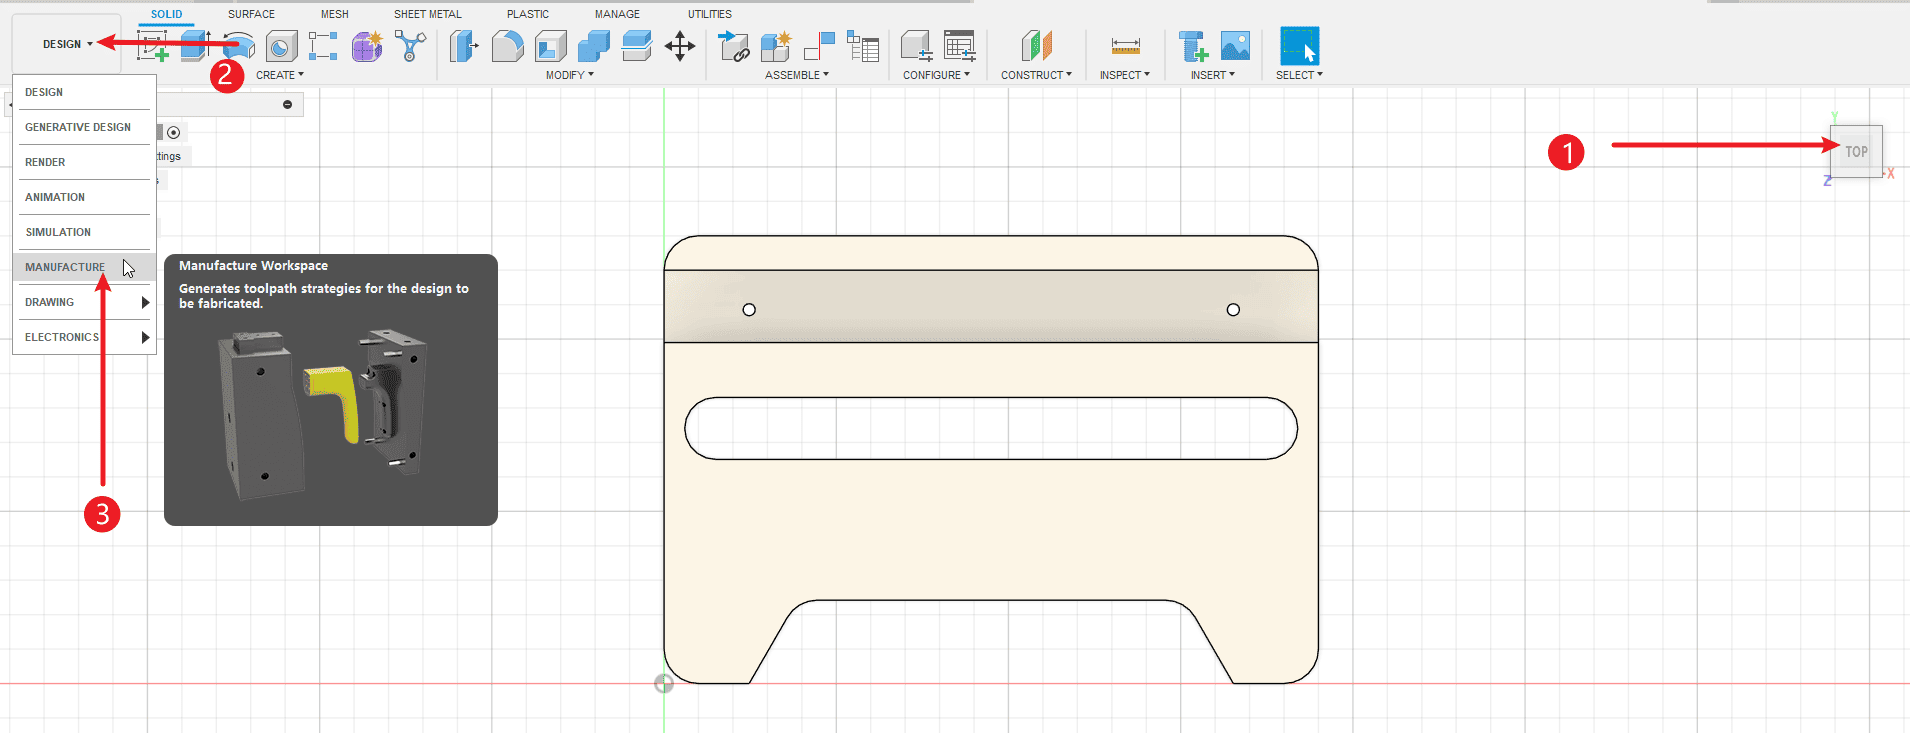Expand the Drawing submenu arrow

[145, 302]
